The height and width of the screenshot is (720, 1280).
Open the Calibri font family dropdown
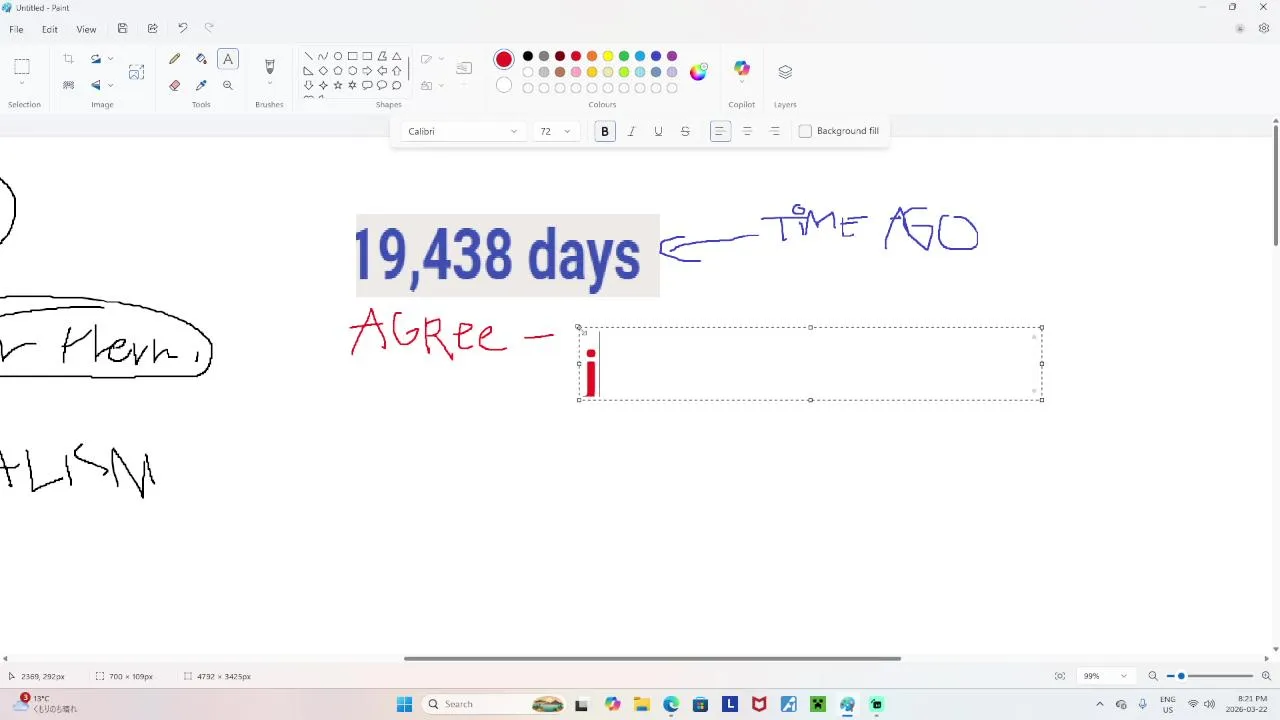pyautogui.click(x=462, y=131)
